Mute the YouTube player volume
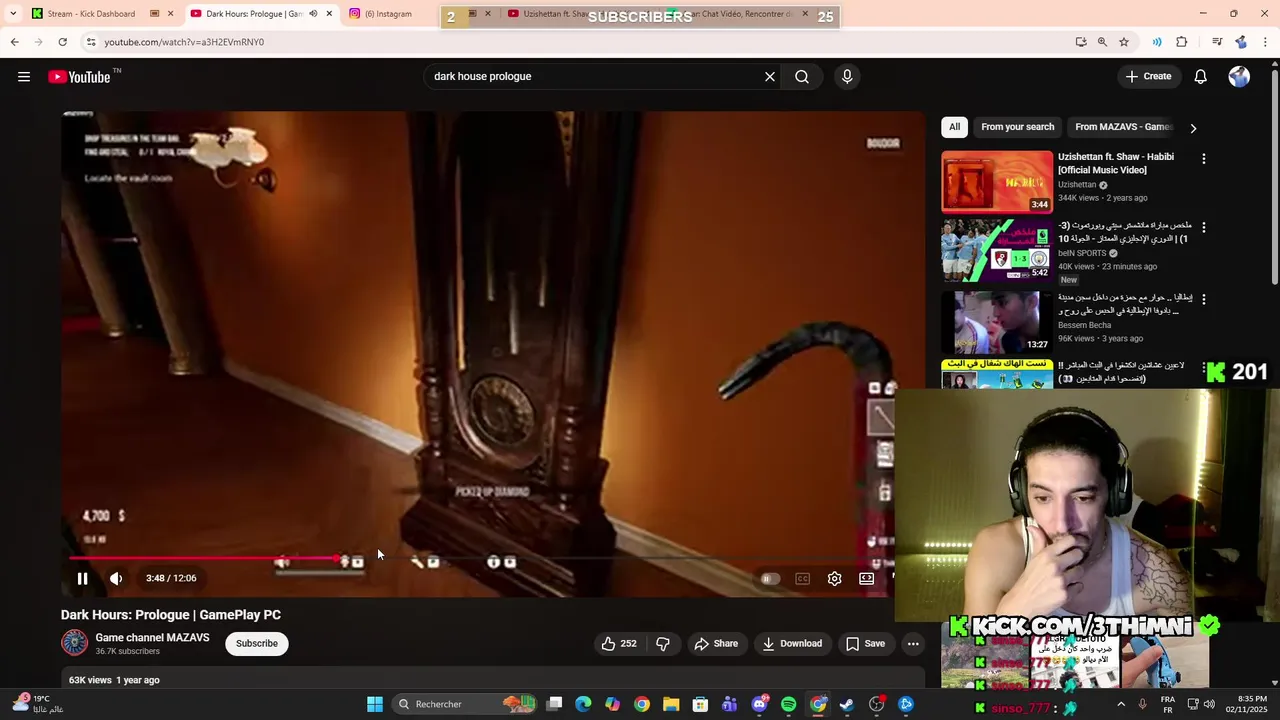 click(x=116, y=578)
